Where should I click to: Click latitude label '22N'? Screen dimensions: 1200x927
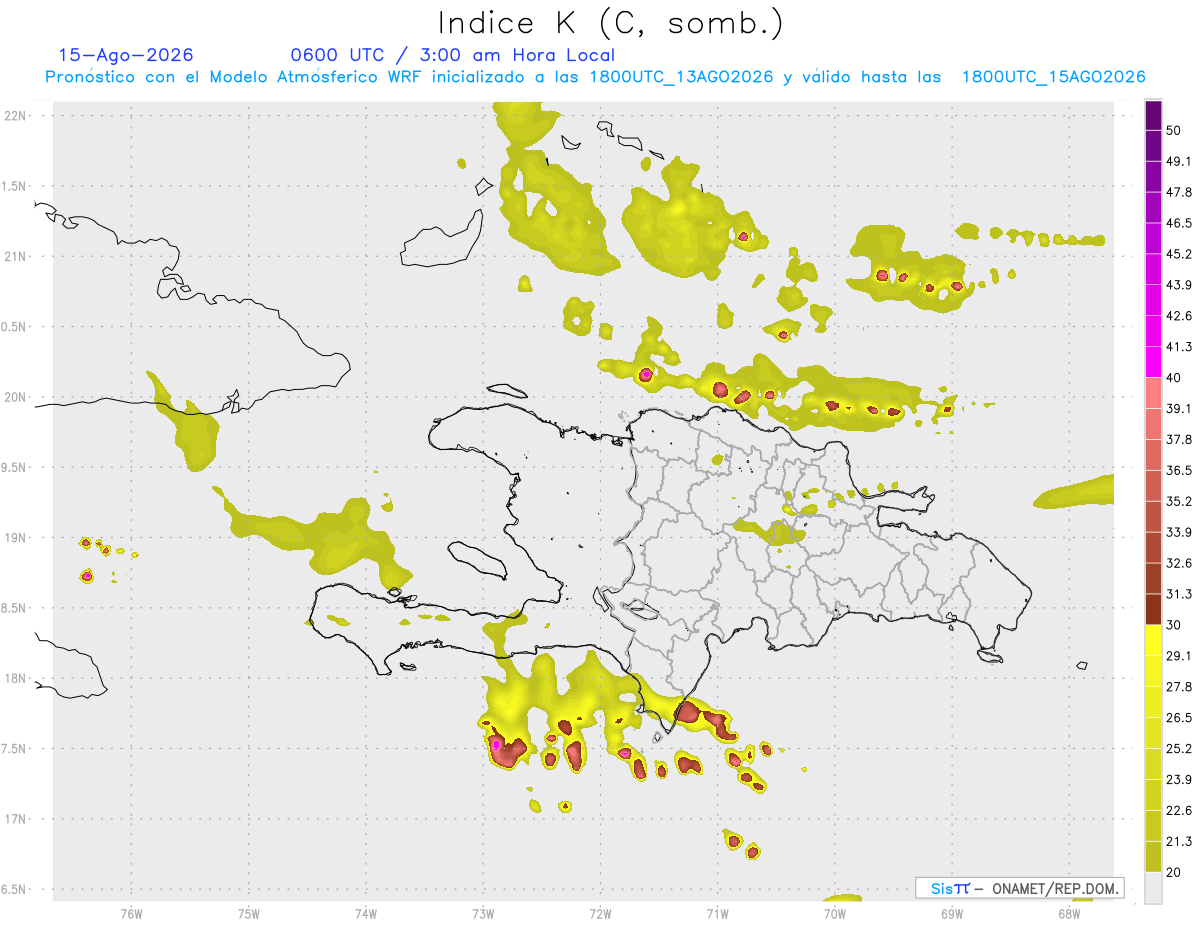coord(15,116)
